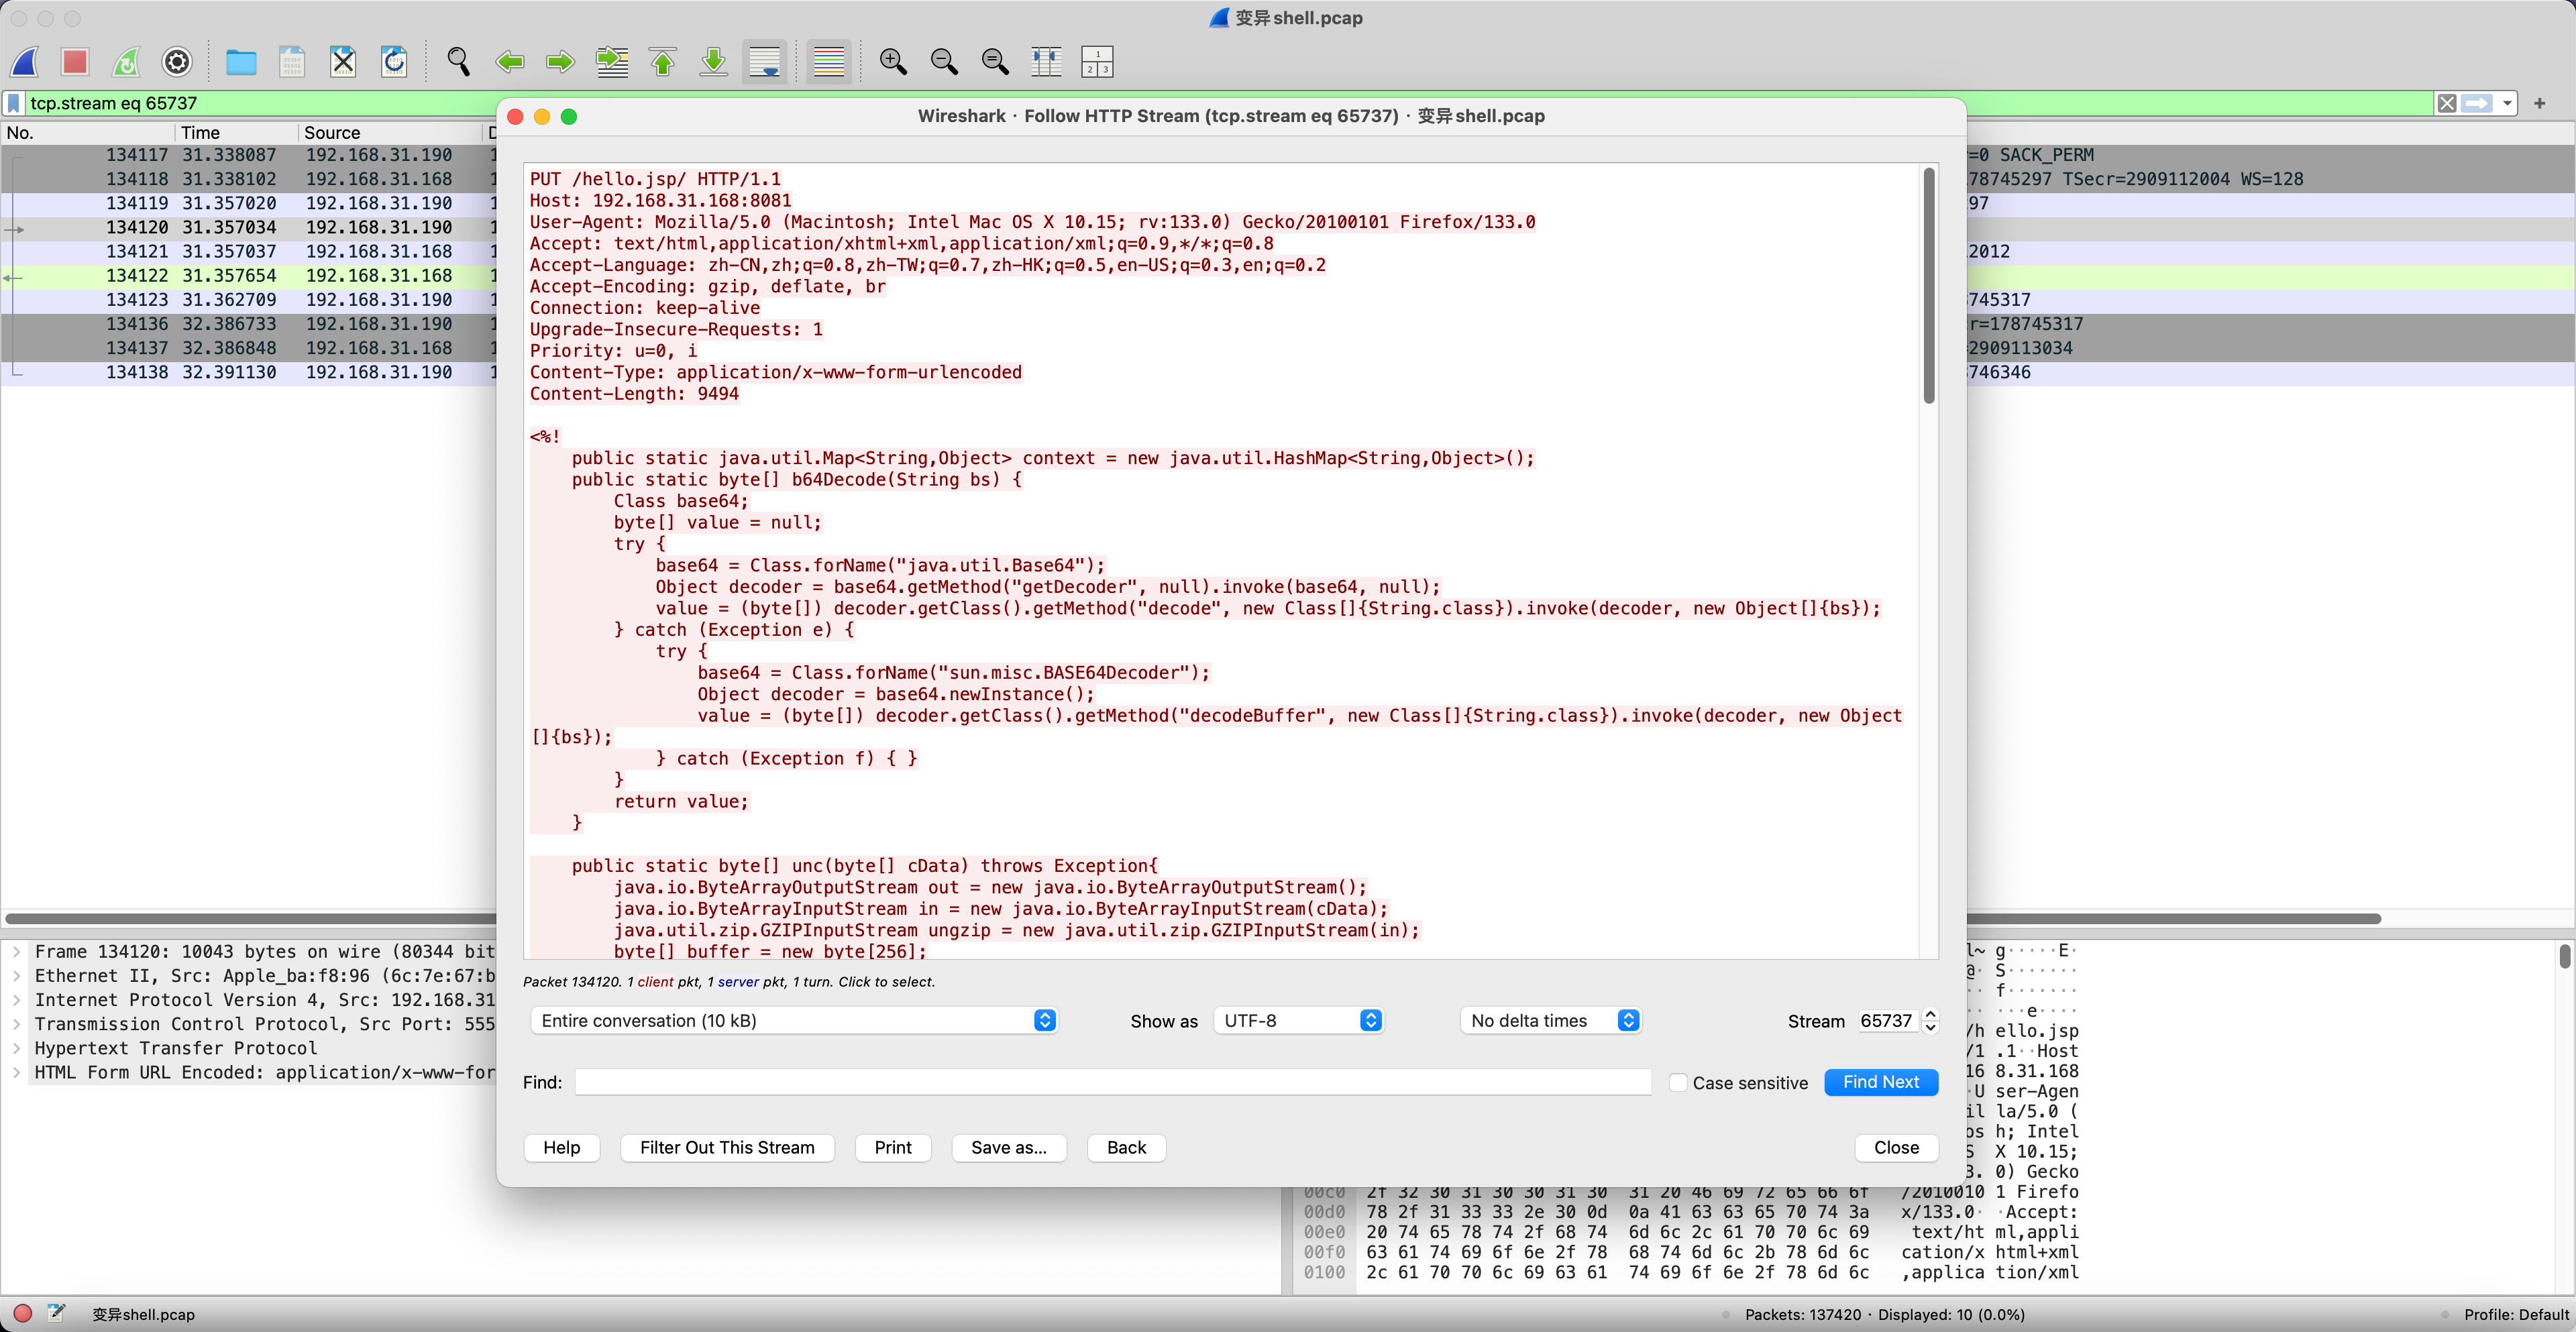Viewport: 2576px width, 1332px height.
Task: Open the layout reset 1-2-3 icon
Action: tap(1097, 62)
